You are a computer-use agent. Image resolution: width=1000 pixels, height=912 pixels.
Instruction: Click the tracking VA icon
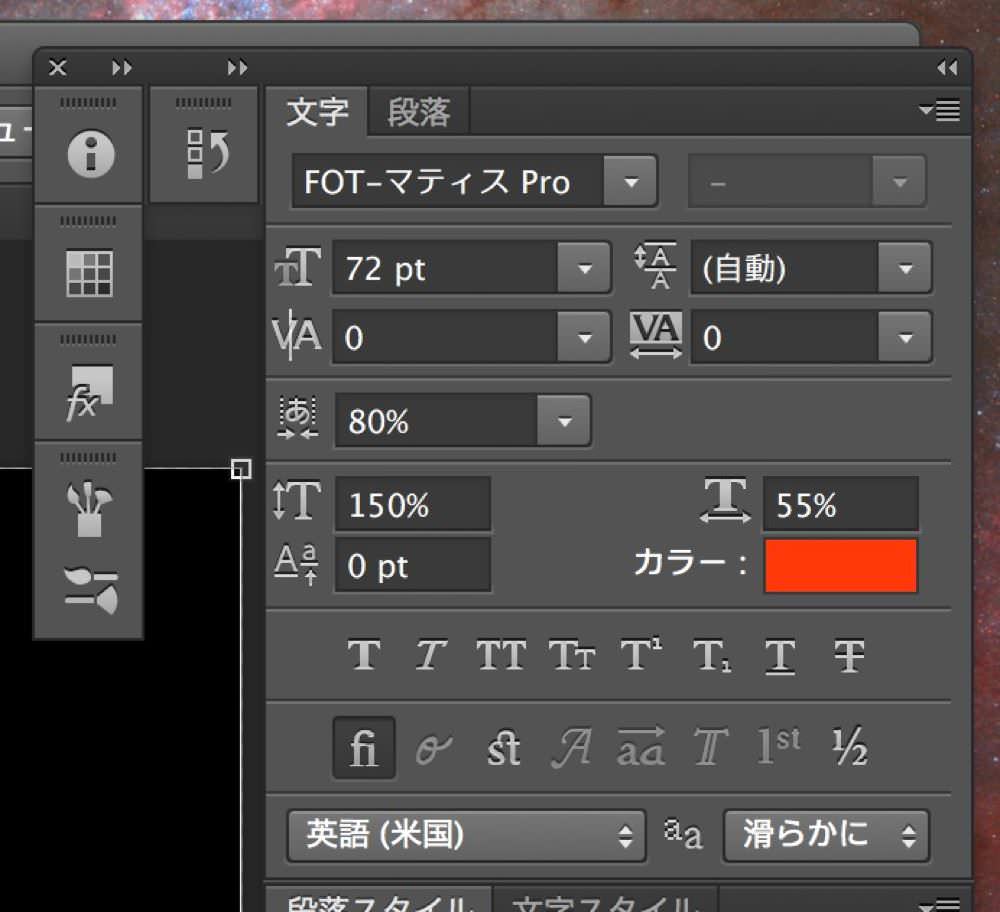click(x=656, y=335)
